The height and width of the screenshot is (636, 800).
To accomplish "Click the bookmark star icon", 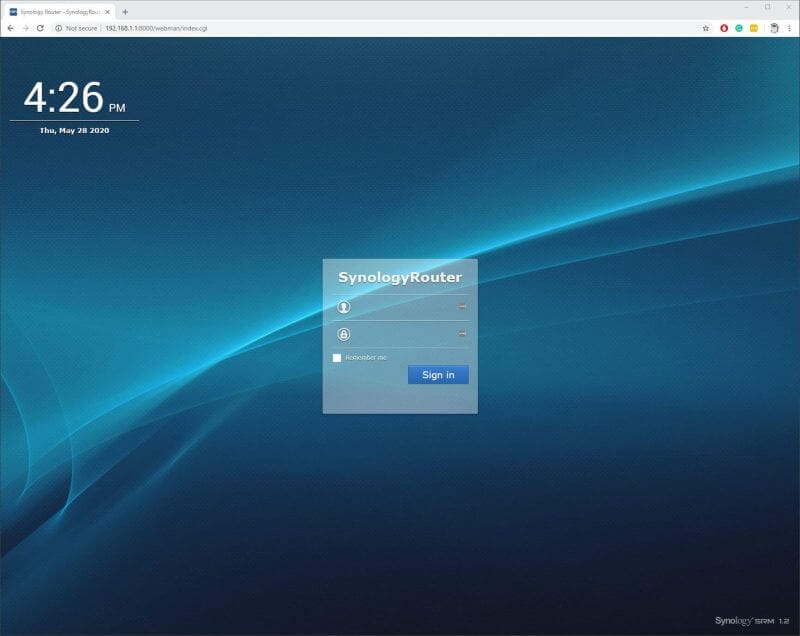I will (x=706, y=29).
